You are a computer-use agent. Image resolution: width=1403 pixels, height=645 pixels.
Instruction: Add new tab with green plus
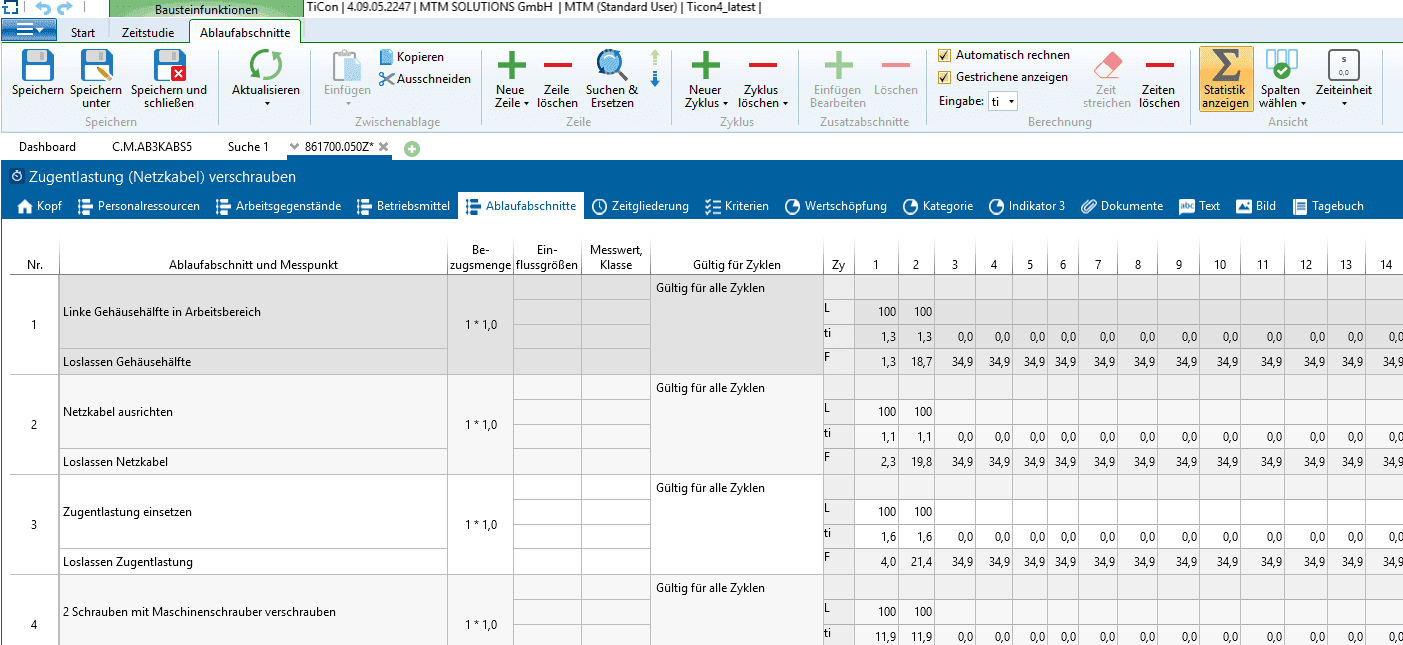point(411,148)
